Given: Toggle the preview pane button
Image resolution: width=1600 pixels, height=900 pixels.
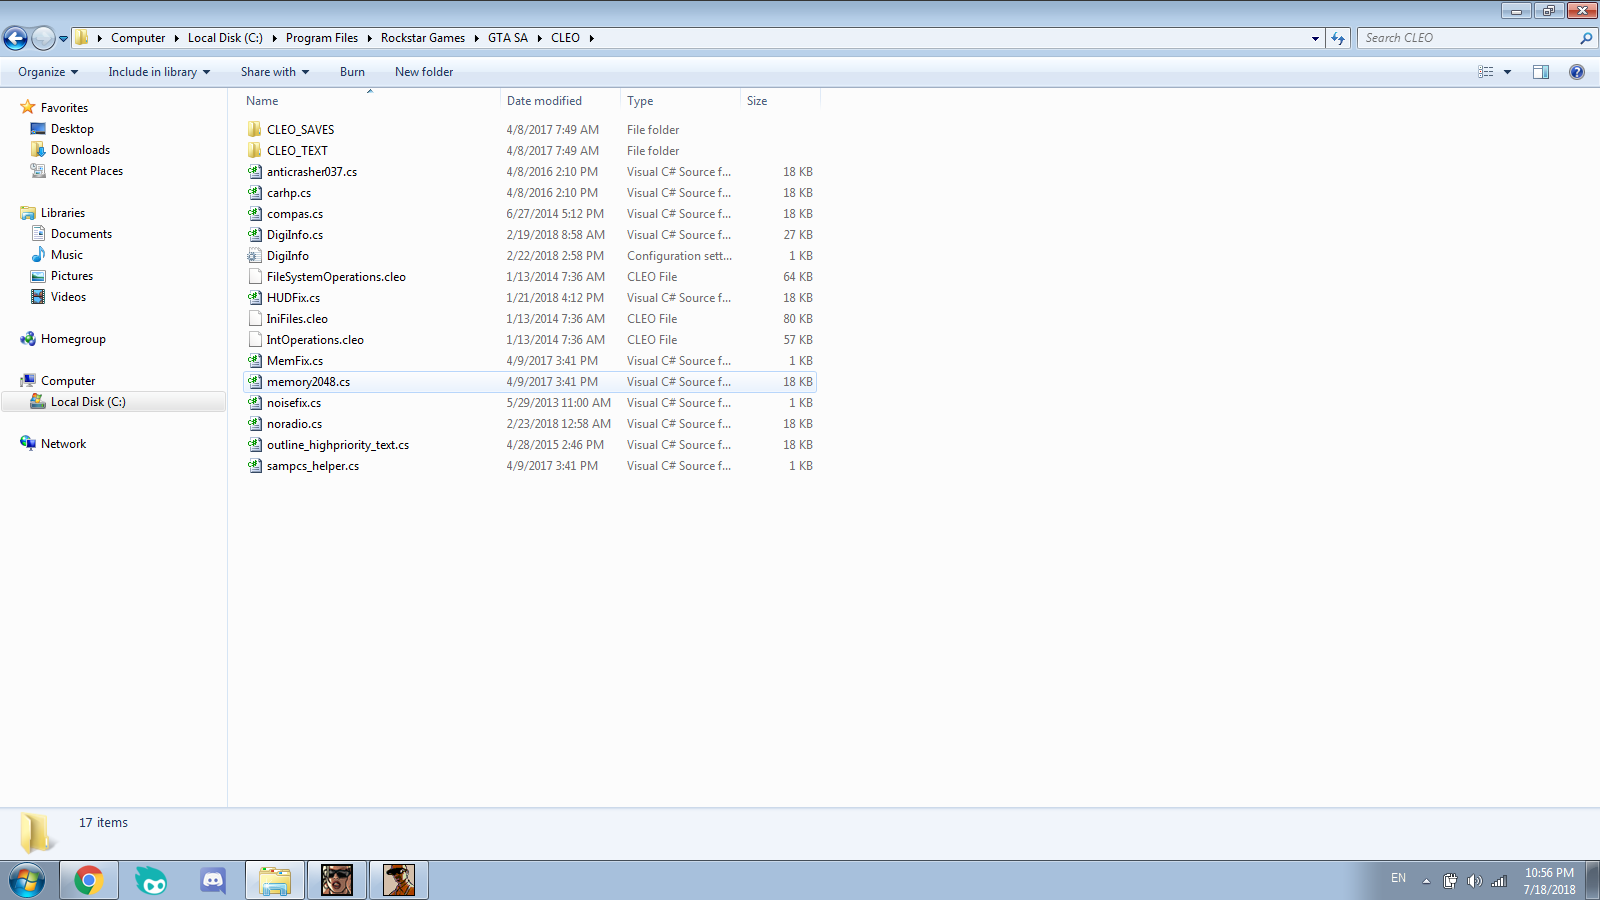Looking at the screenshot, I should pos(1540,72).
